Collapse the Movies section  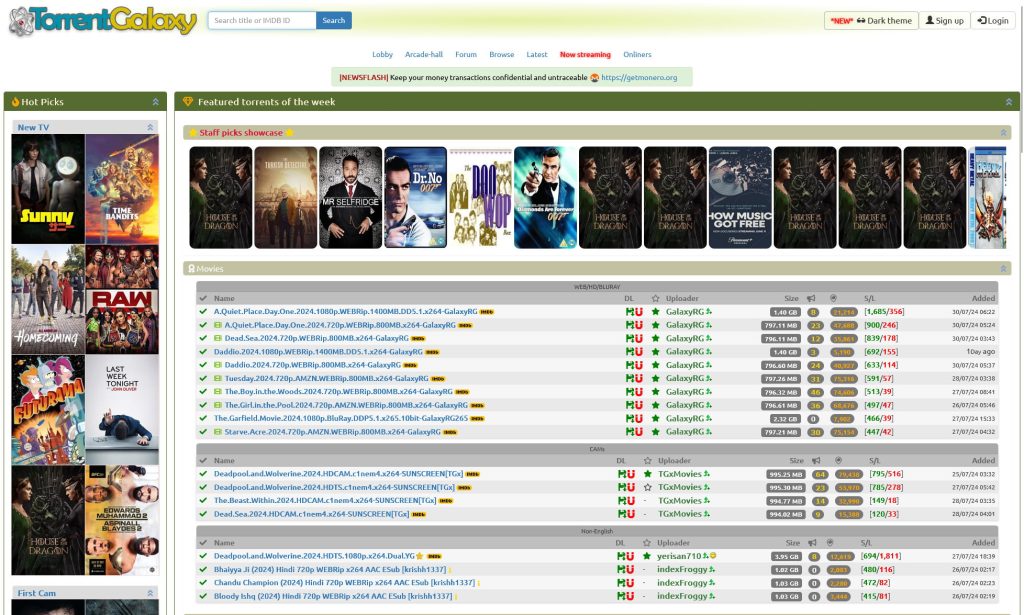(1003, 268)
